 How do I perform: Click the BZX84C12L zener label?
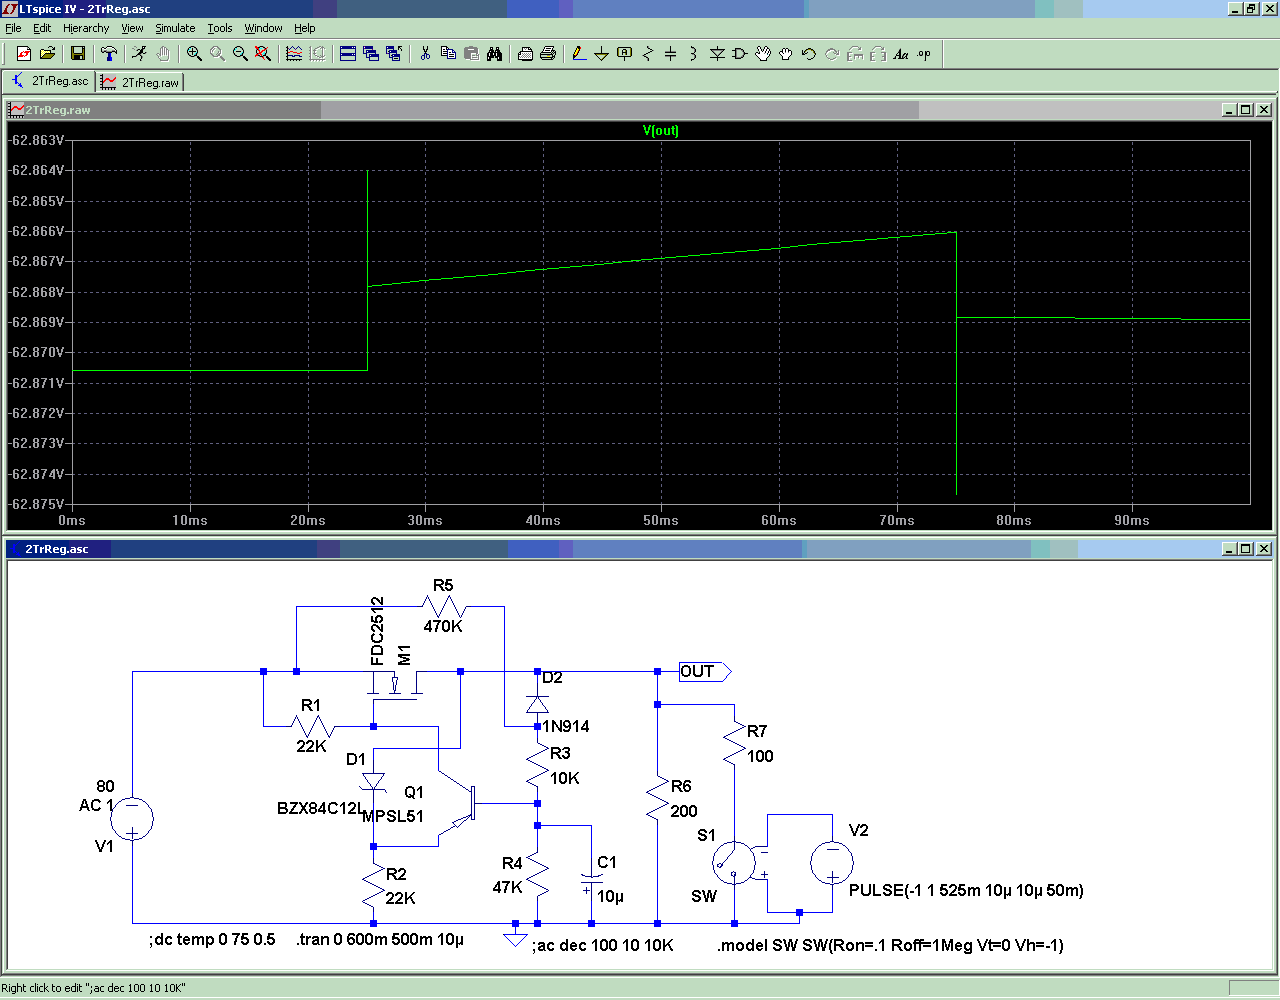coord(320,808)
